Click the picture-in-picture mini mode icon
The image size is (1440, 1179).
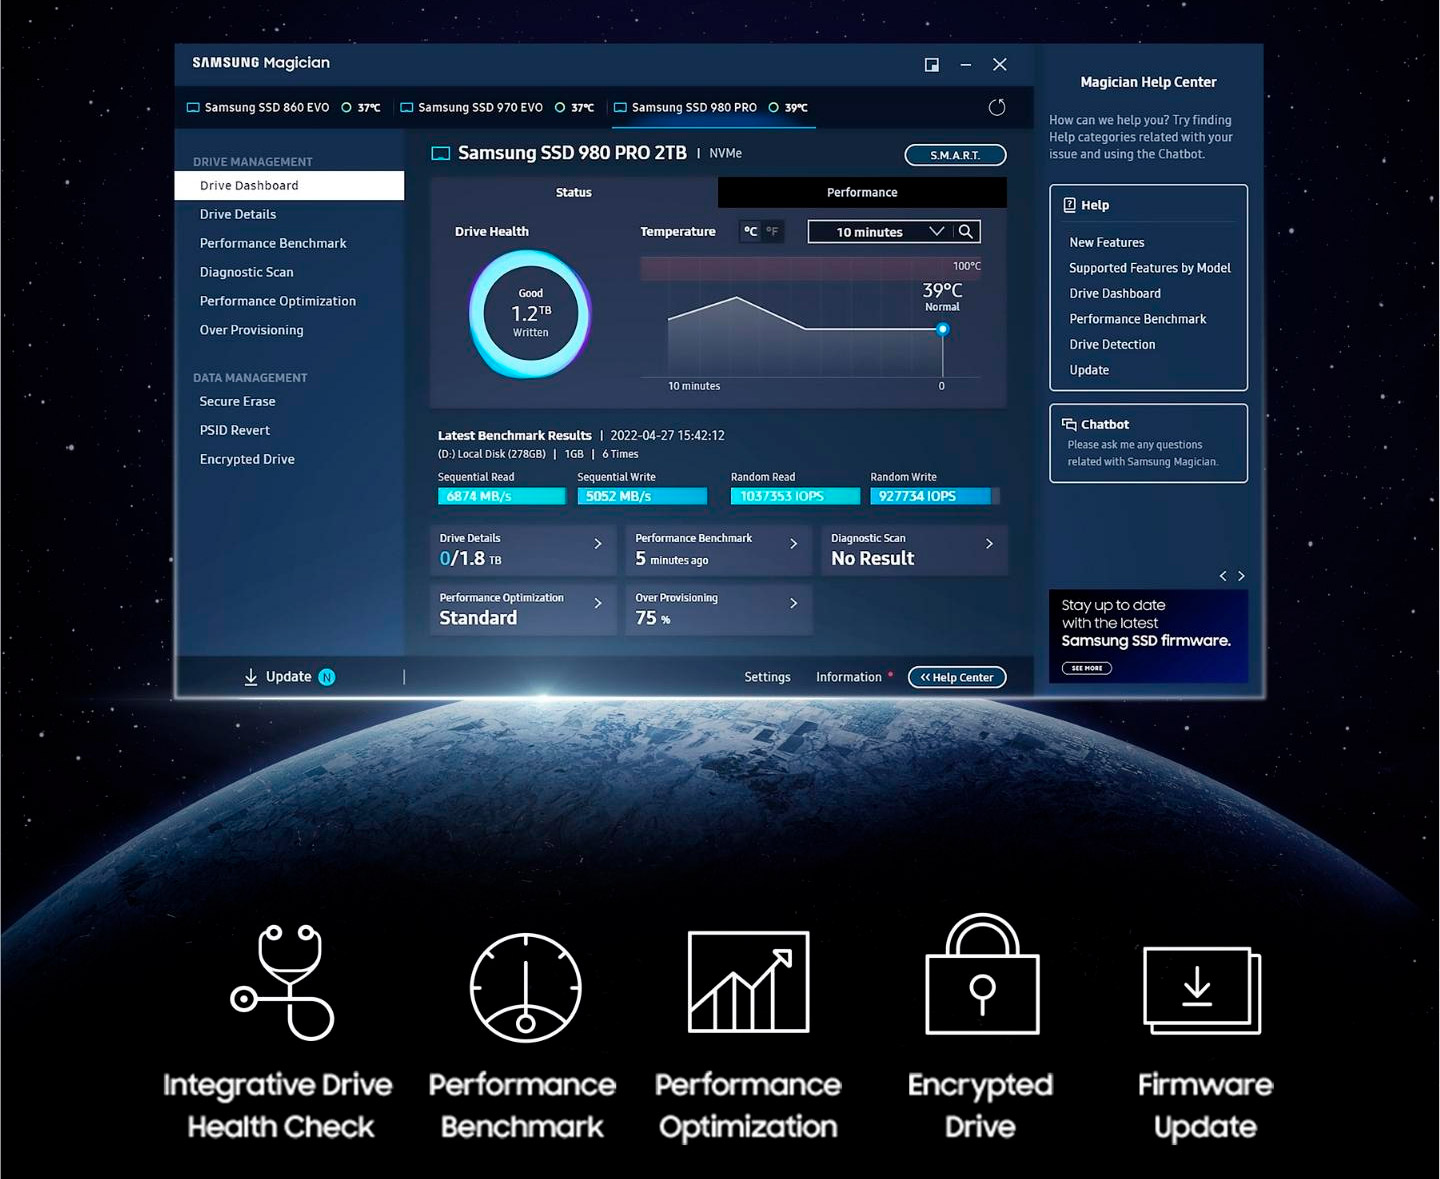point(932,65)
